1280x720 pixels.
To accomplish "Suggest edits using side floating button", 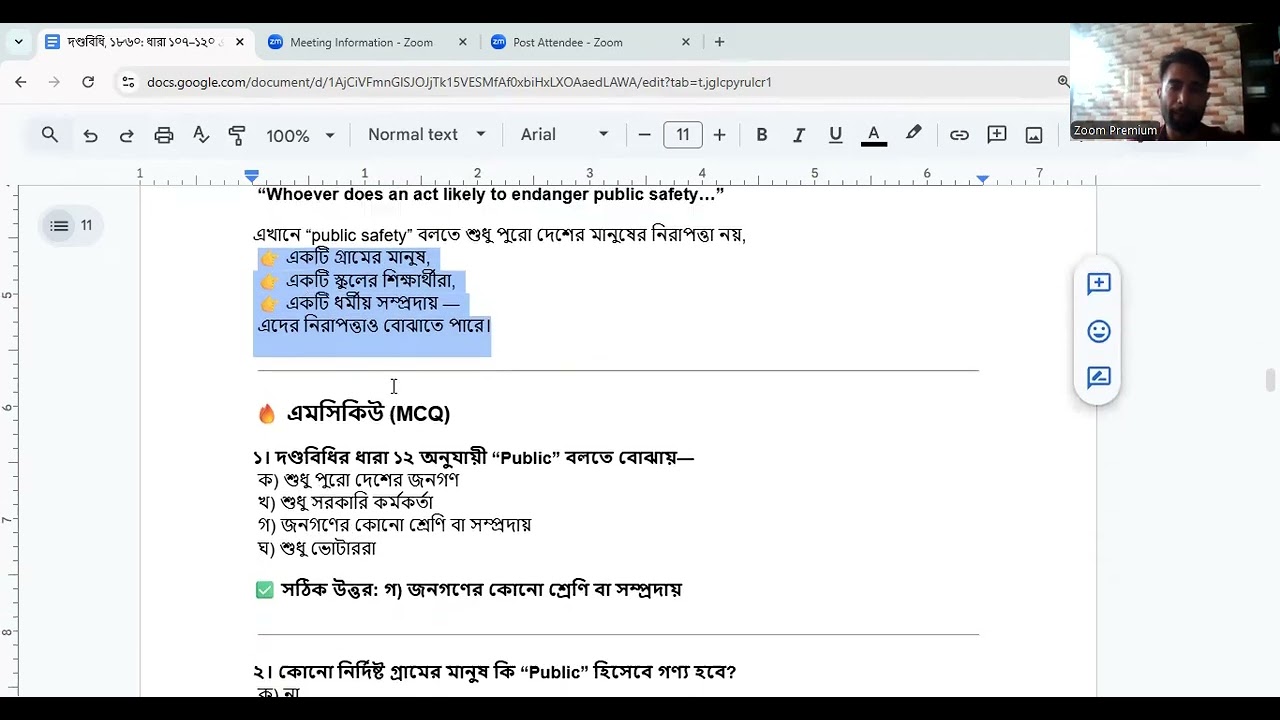I will point(1098,377).
